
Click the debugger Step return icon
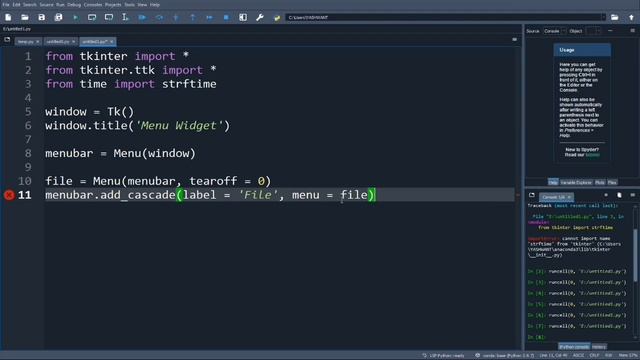[x=193, y=18]
